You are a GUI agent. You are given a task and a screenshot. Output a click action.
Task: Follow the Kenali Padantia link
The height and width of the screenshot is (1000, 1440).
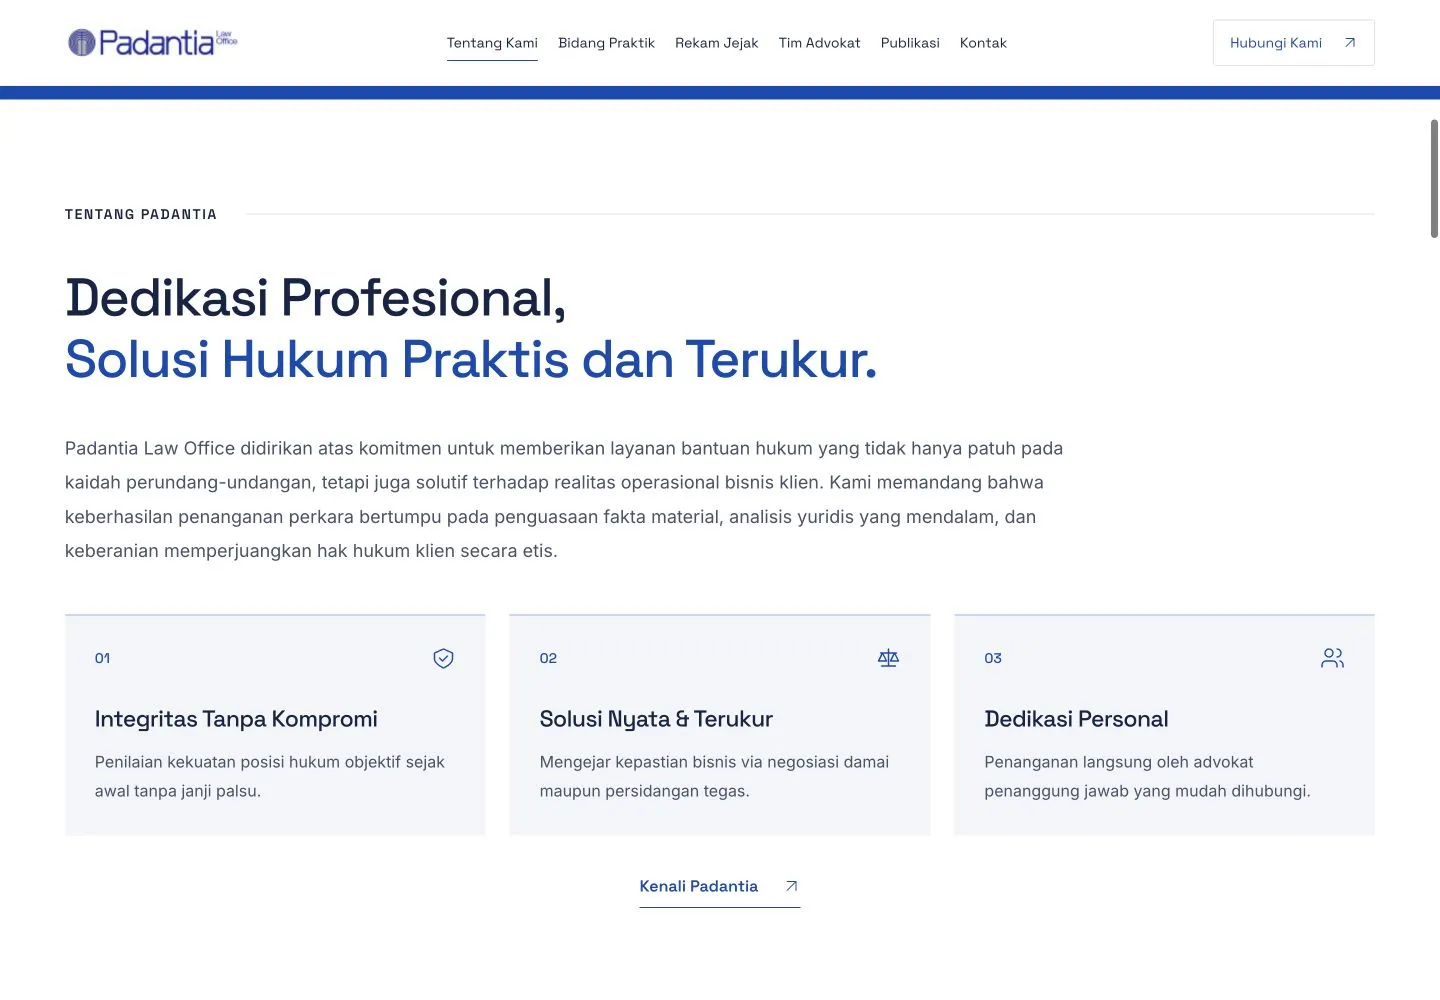(720, 886)
